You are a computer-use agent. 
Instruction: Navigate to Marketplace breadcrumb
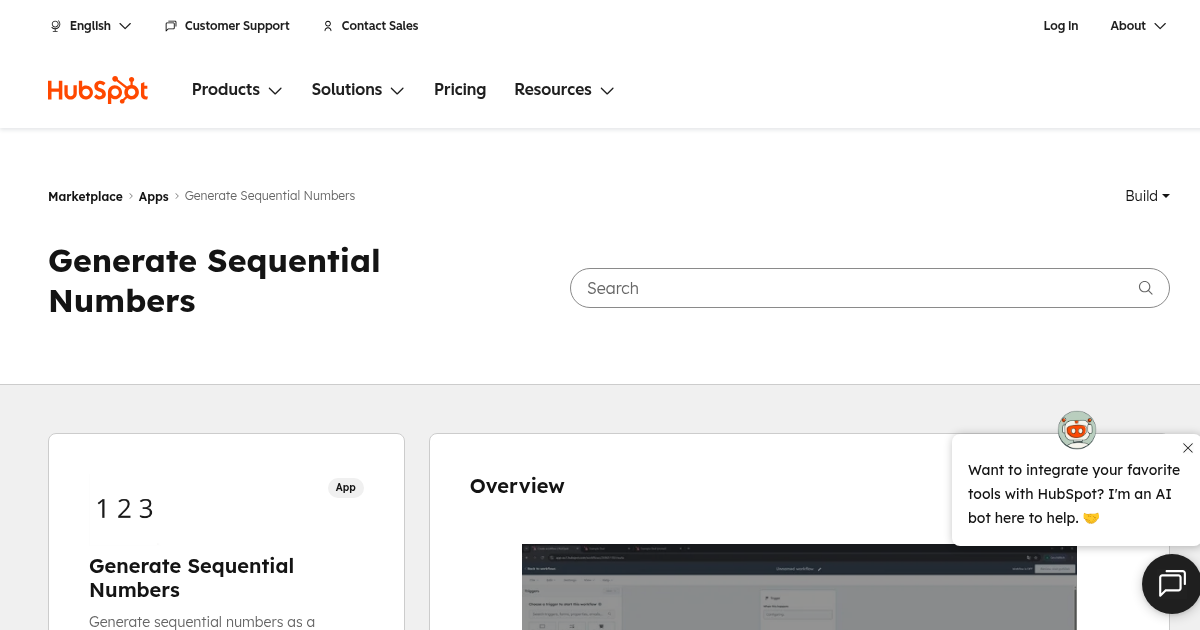(85, 196)
